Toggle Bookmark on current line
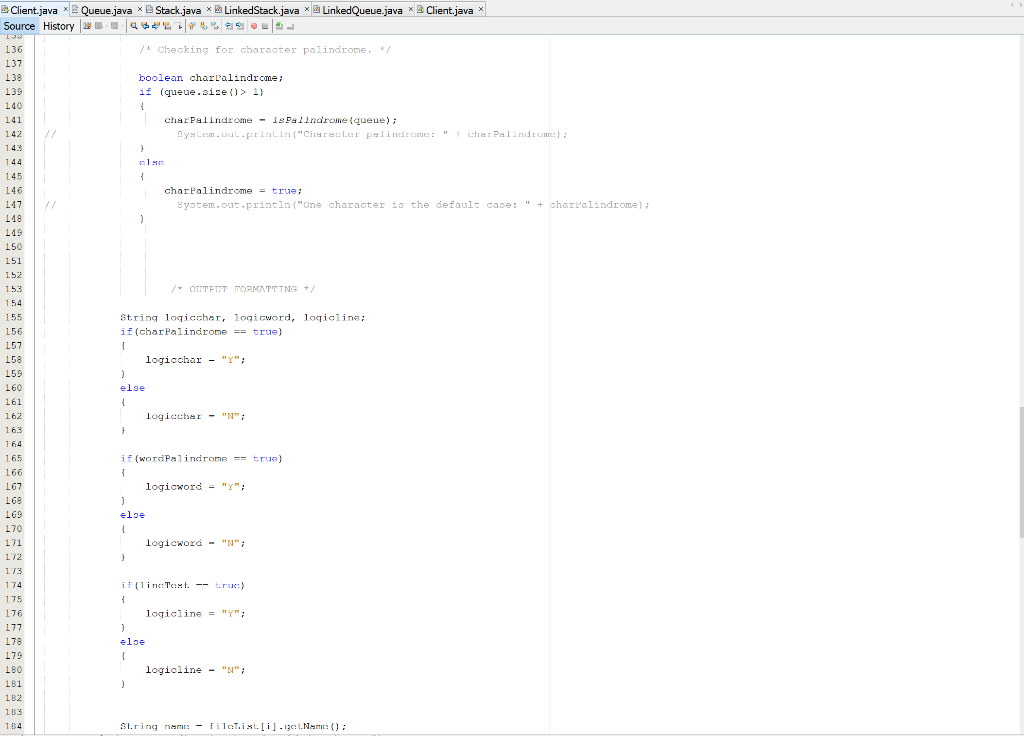The image size is (1024, 736). [215, 26]
